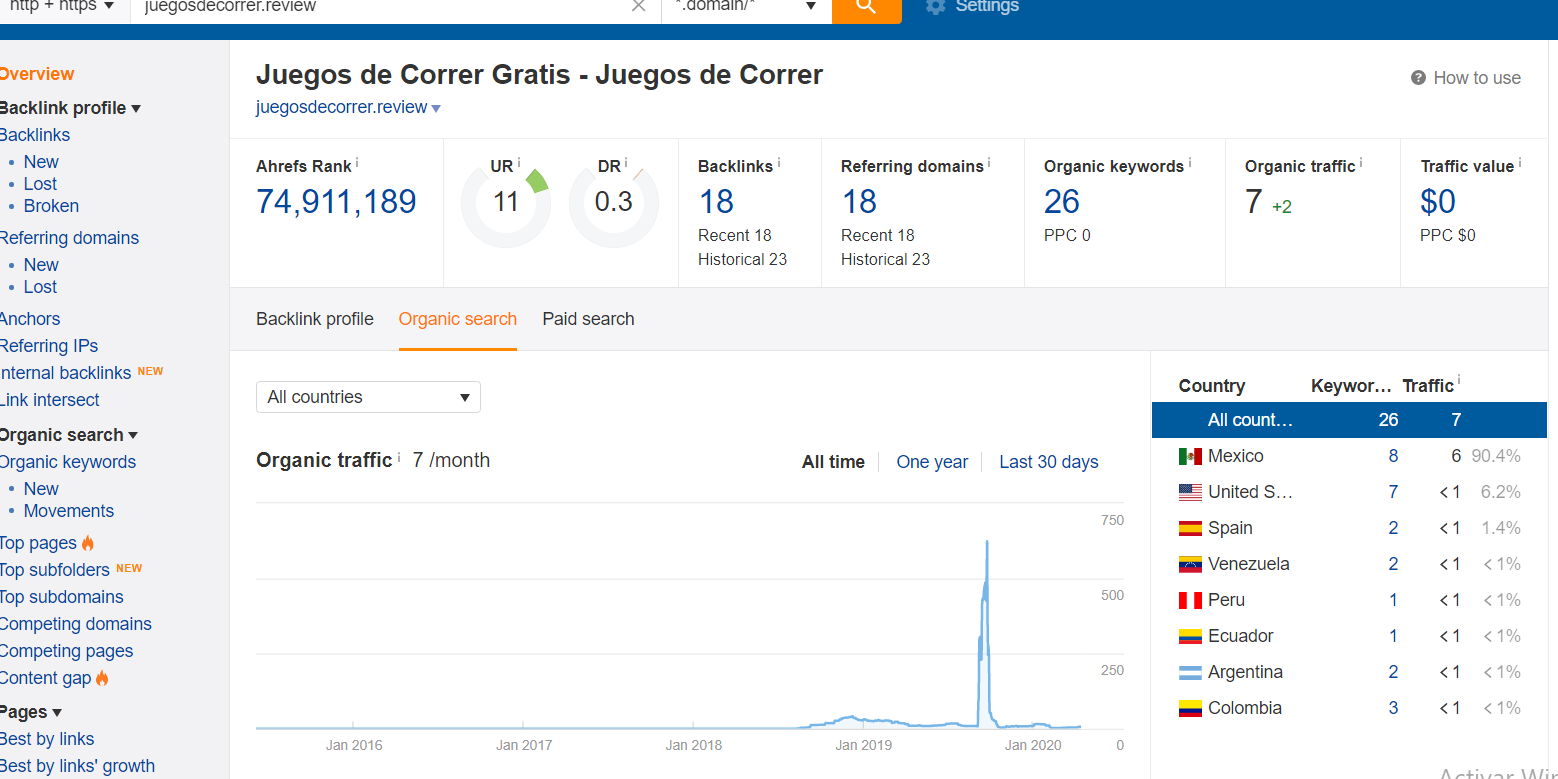1558x779 pixels.
Task: Click Colombia's keyword count 3
Action: click(x=1393, y=708)
